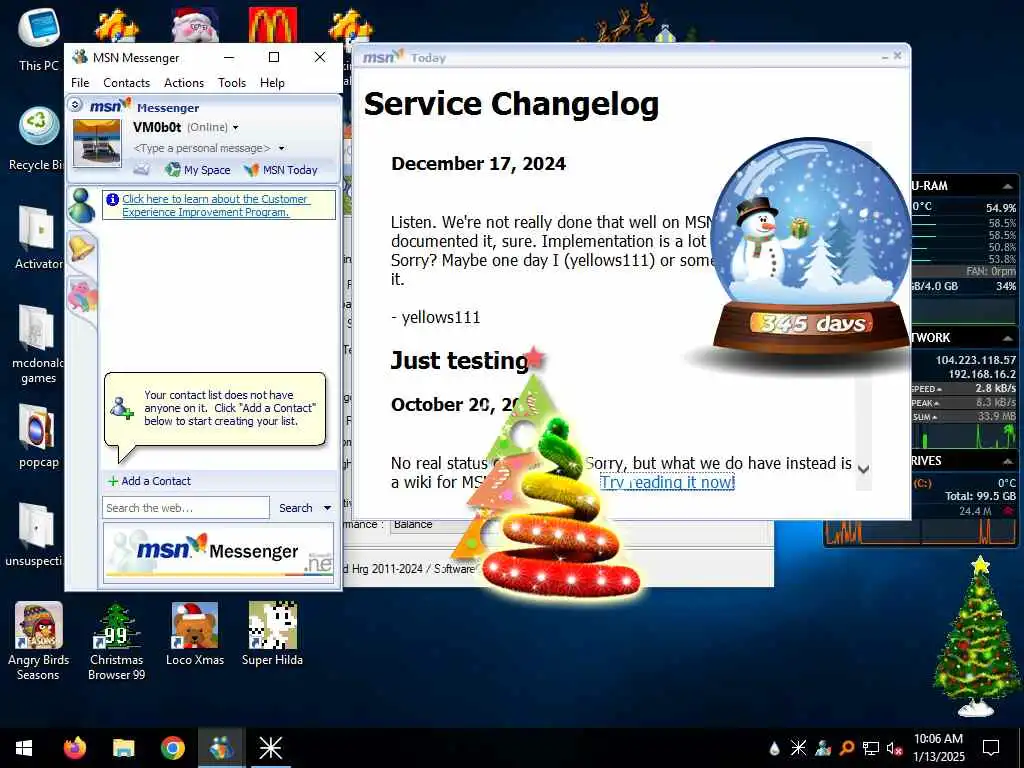
Task: Open the Windows Start menu
Action: pos(24,748)
